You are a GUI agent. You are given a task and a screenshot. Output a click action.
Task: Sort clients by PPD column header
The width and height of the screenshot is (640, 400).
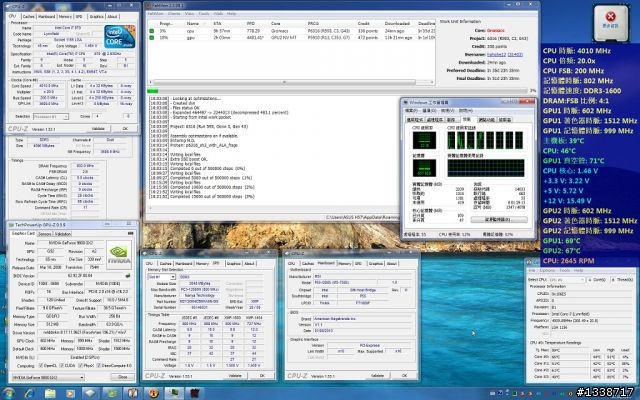pyautogui.click(x=251, y=24)
